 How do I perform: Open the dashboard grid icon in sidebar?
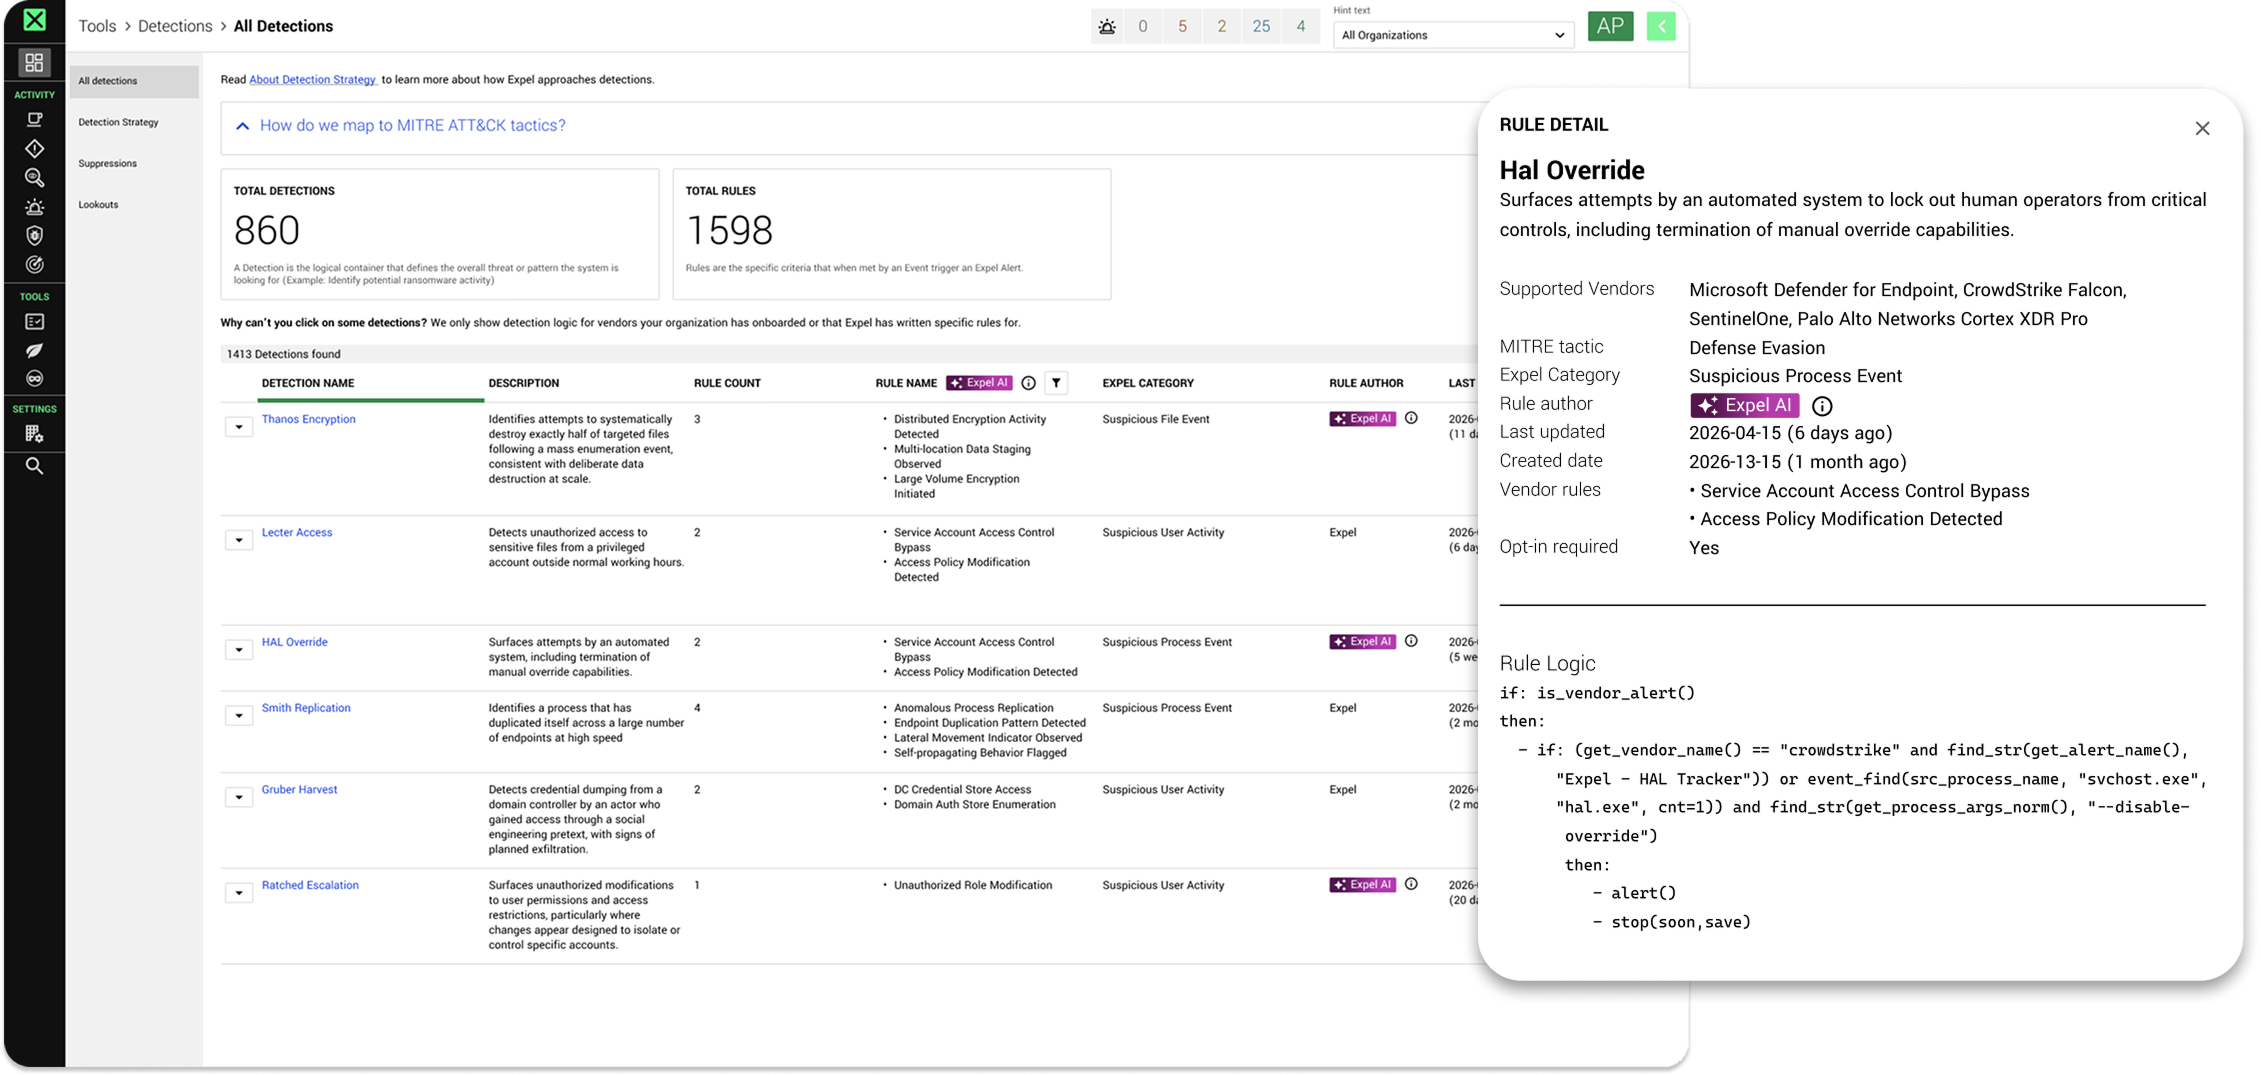click(34, 63)
